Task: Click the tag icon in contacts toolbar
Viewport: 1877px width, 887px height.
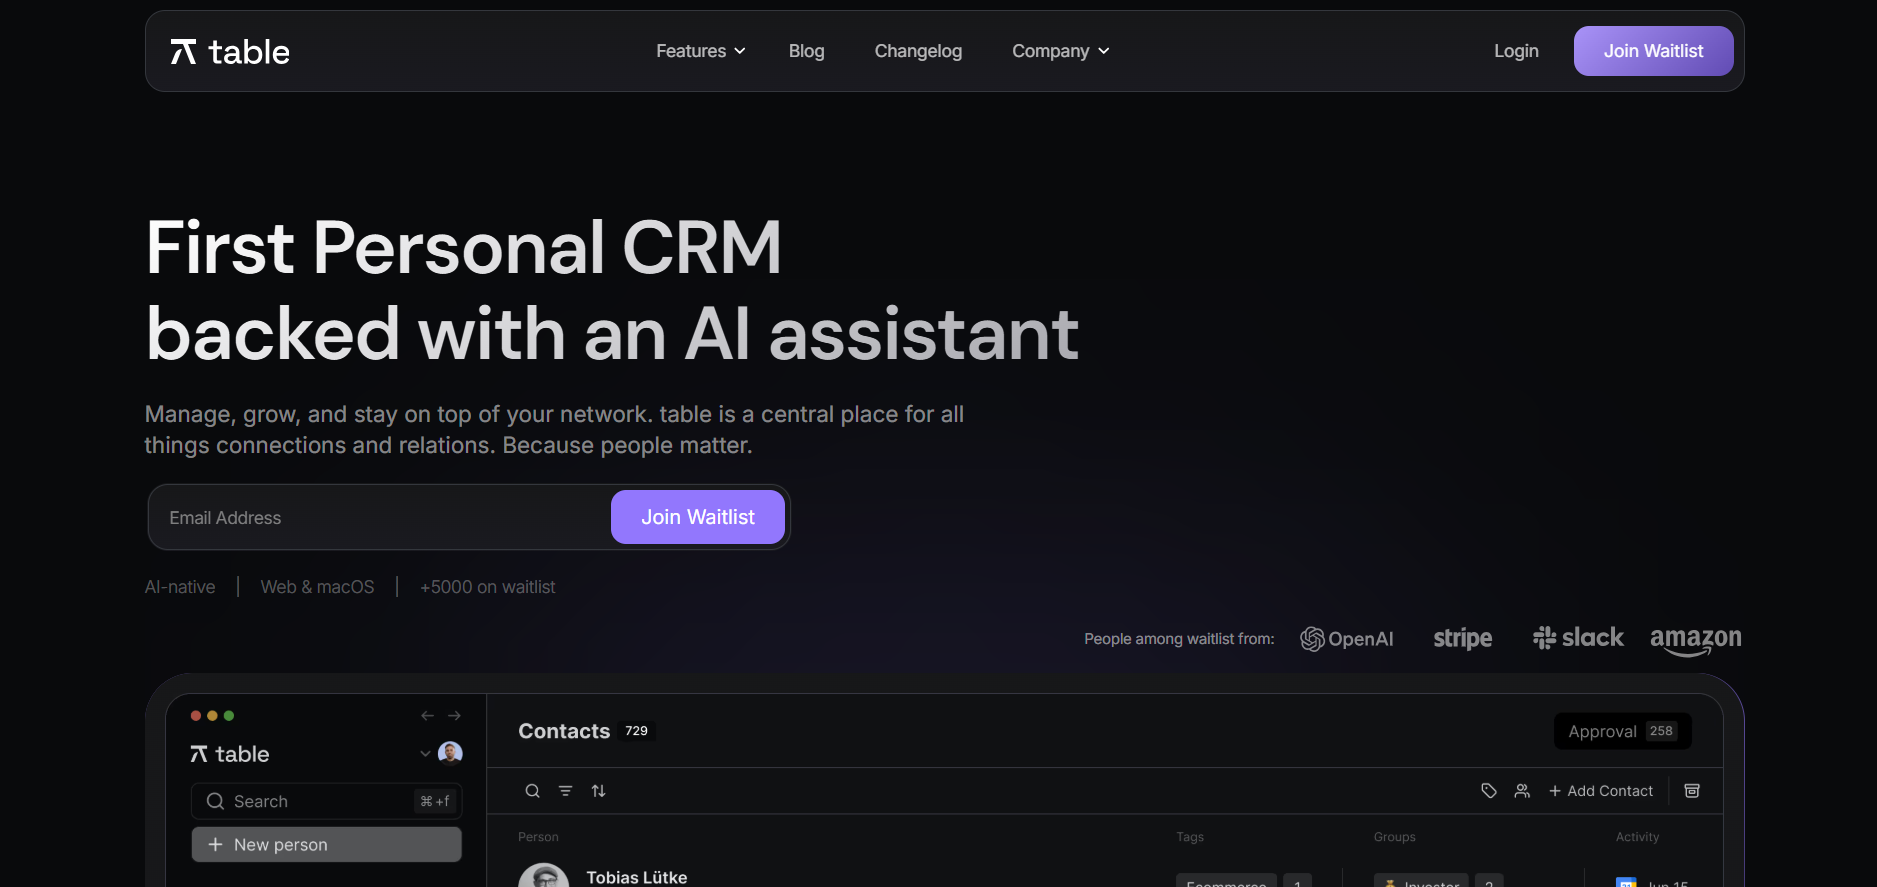Action: coord(1489,791)
